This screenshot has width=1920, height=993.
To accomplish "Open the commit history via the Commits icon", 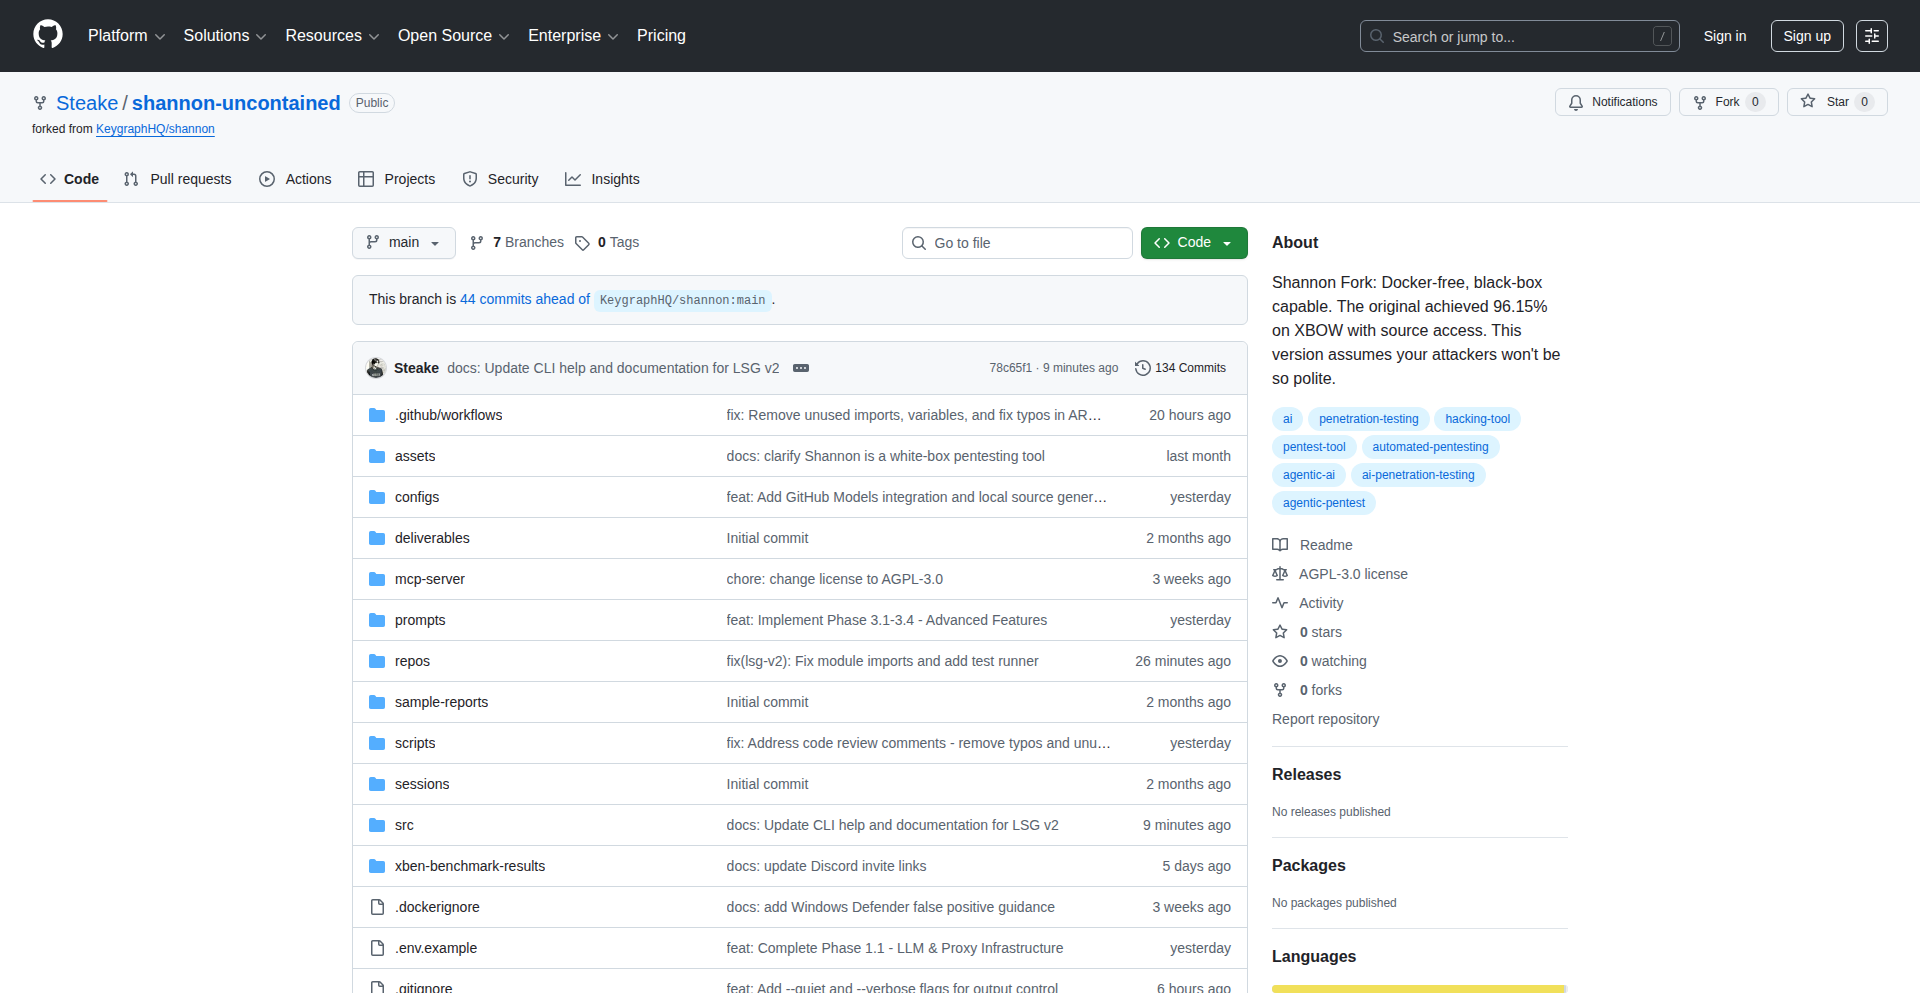I will point(1143,367).
